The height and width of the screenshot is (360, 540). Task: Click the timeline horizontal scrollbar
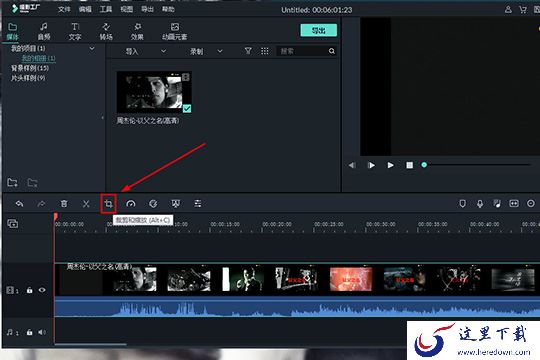pyautogui.click(x=90, y=344)
